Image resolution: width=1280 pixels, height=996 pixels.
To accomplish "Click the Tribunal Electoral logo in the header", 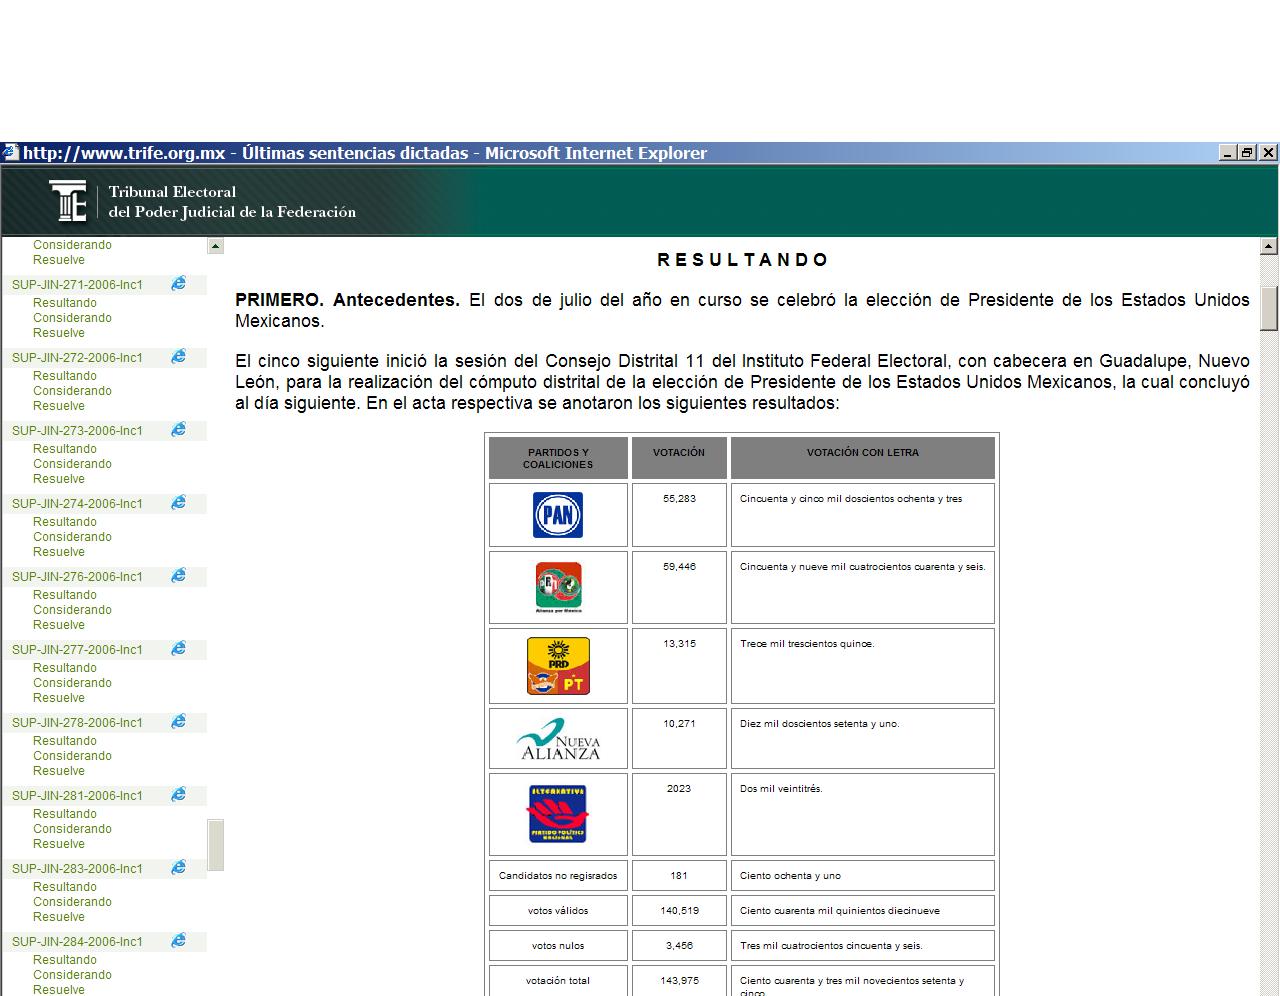I will coord(68,201).
